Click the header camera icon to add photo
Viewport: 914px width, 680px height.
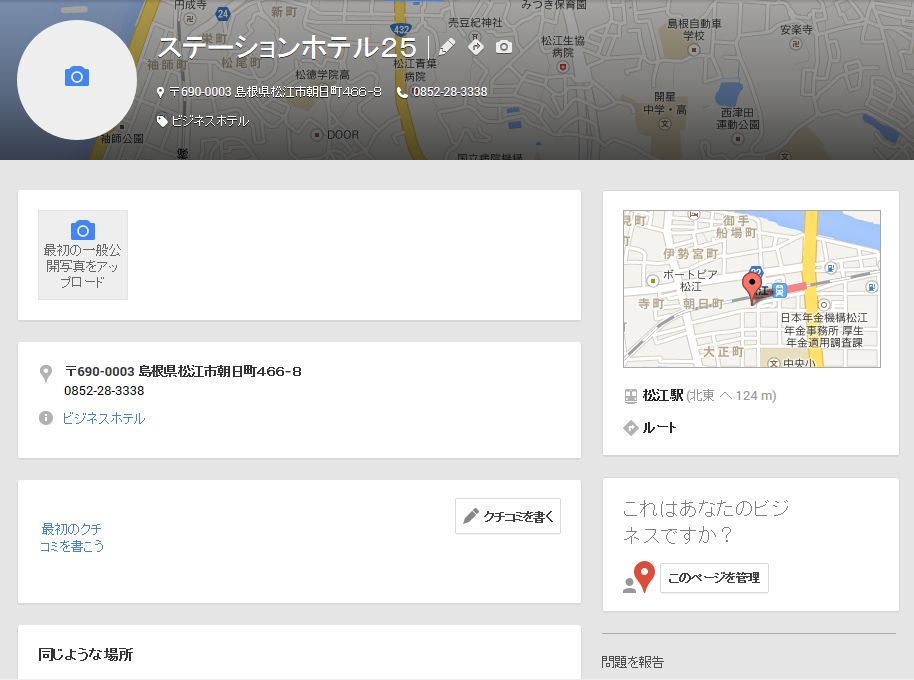tap(504, 47)
